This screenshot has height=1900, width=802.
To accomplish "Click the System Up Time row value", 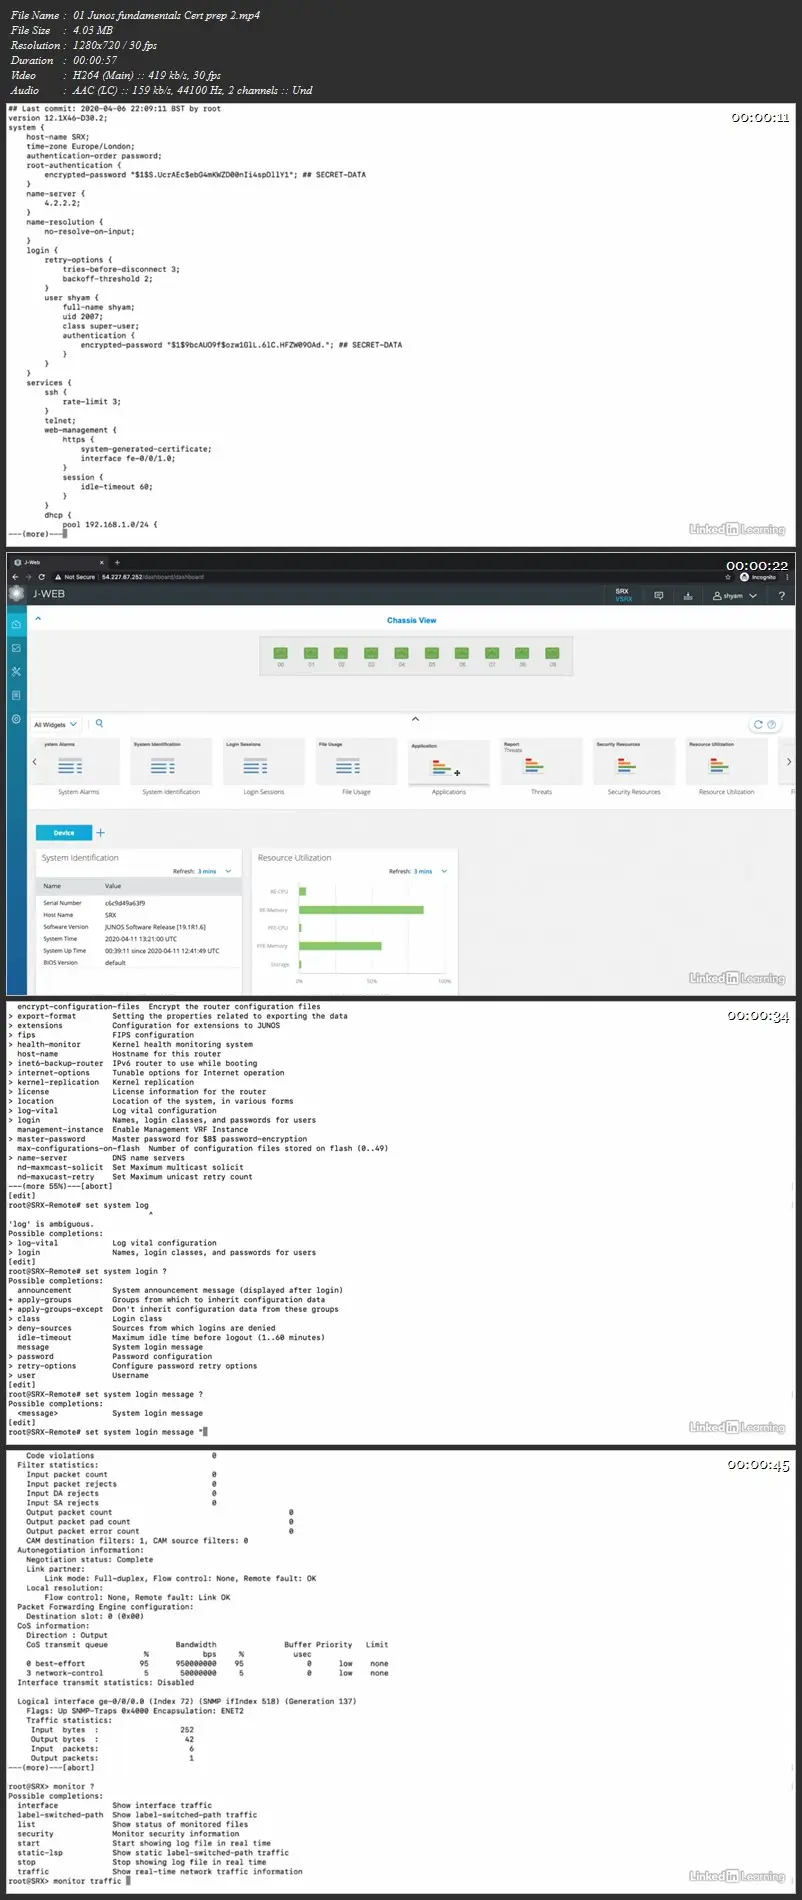I will click(x=163, y=951).
